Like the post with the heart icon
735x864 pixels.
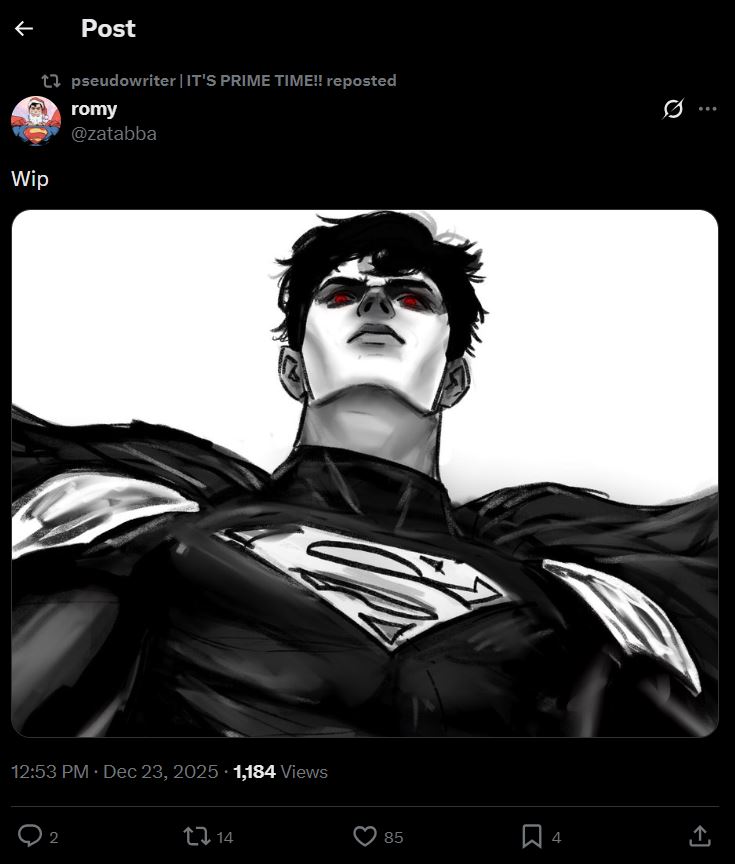365,836
